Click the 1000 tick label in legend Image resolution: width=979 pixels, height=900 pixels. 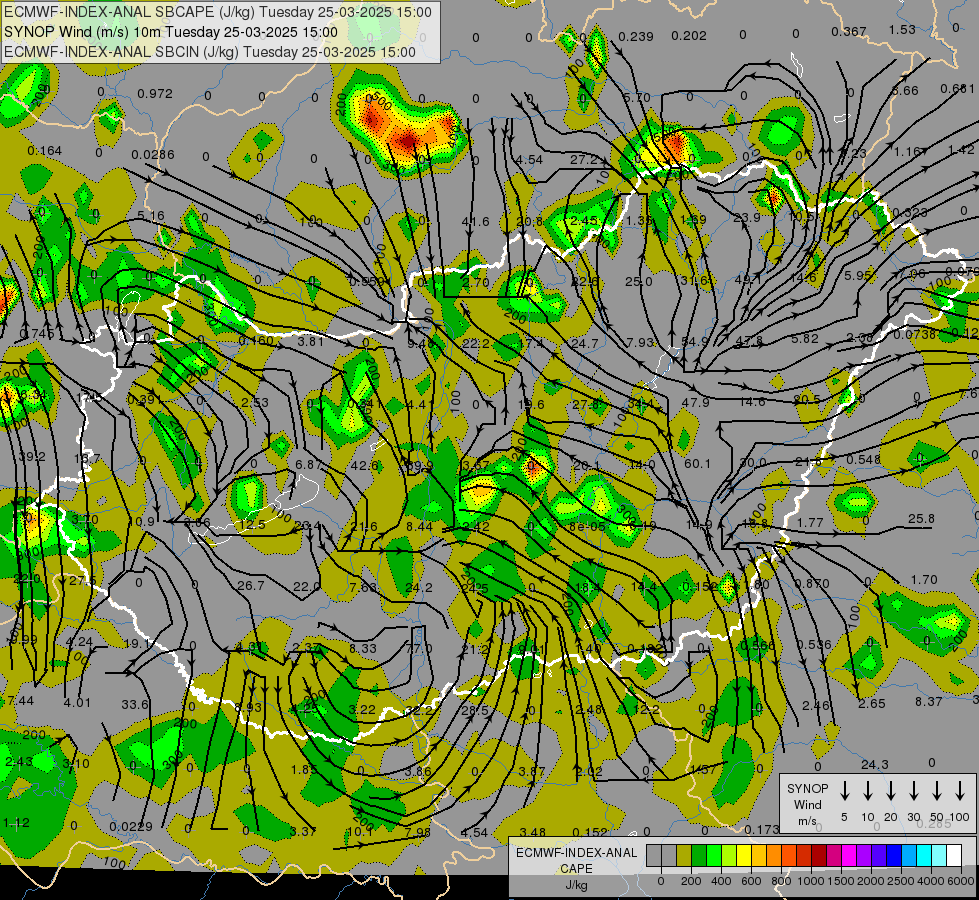click(x=812, y=881)
